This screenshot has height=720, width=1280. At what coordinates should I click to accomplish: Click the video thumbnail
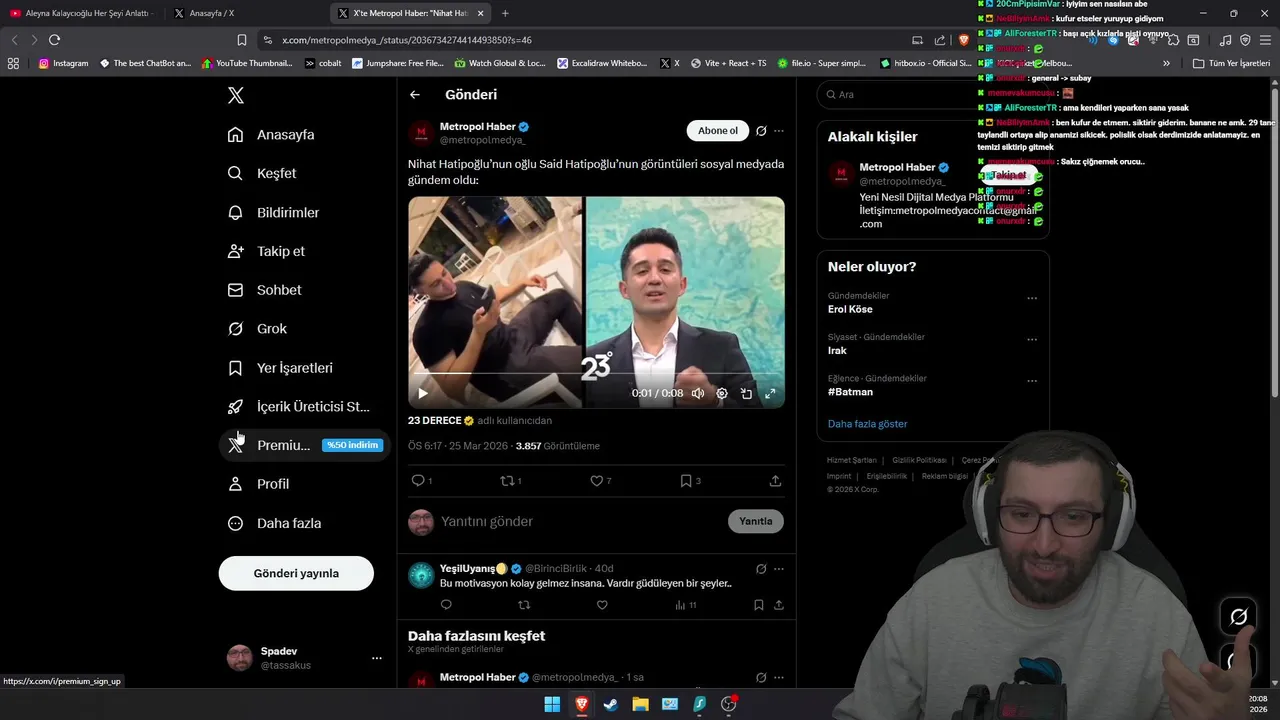[x=596, y=302]
